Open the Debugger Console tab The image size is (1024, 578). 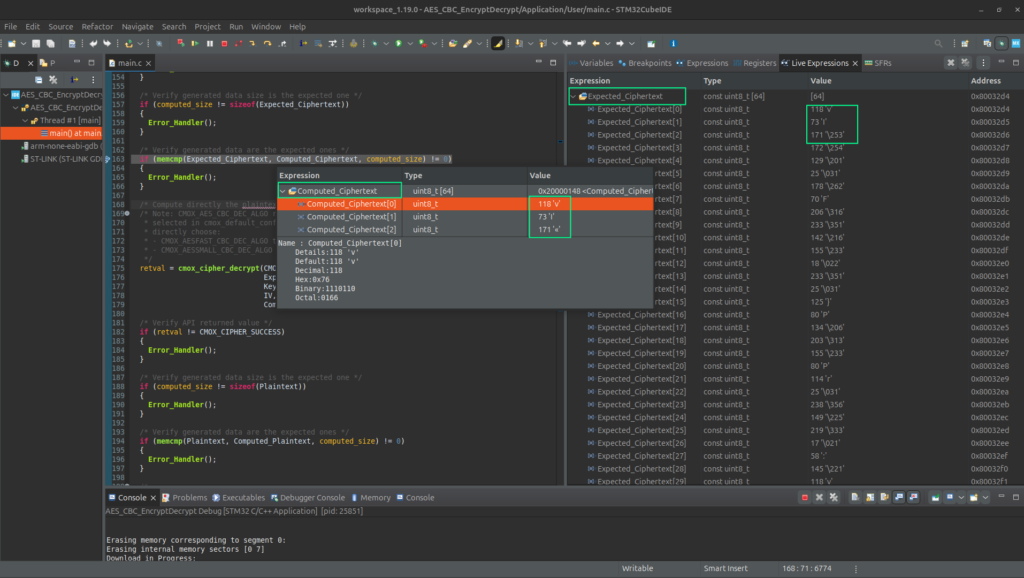(312, 497)
